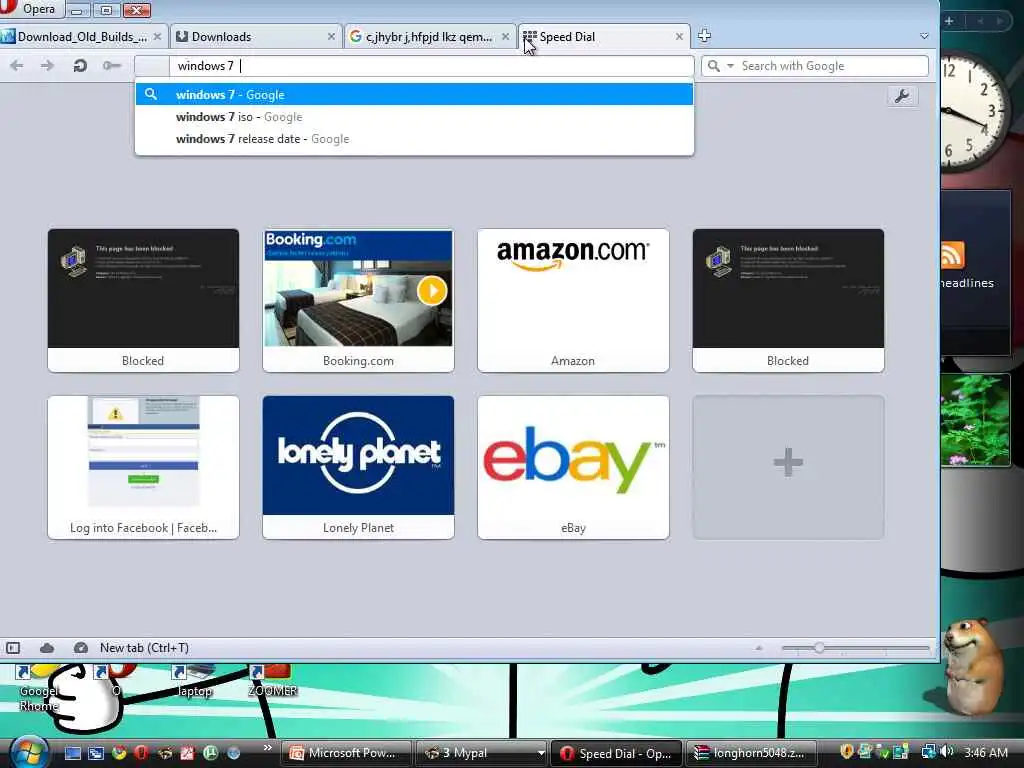Toggle the panel icon in status bar
The width and height of the screenshot is (1024, 768).
13,648
